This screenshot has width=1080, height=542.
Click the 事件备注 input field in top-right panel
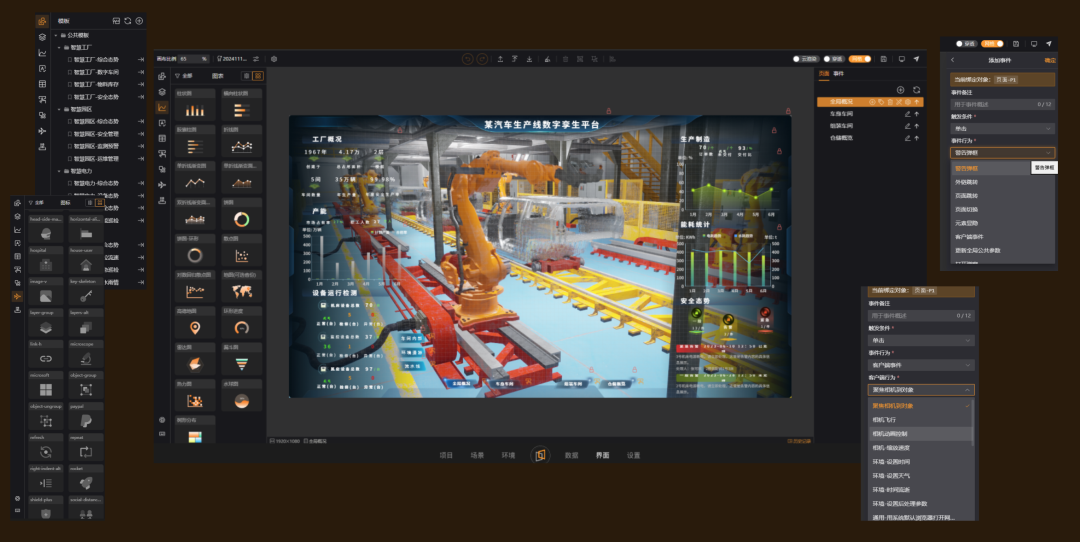[x=1002, y=104]
